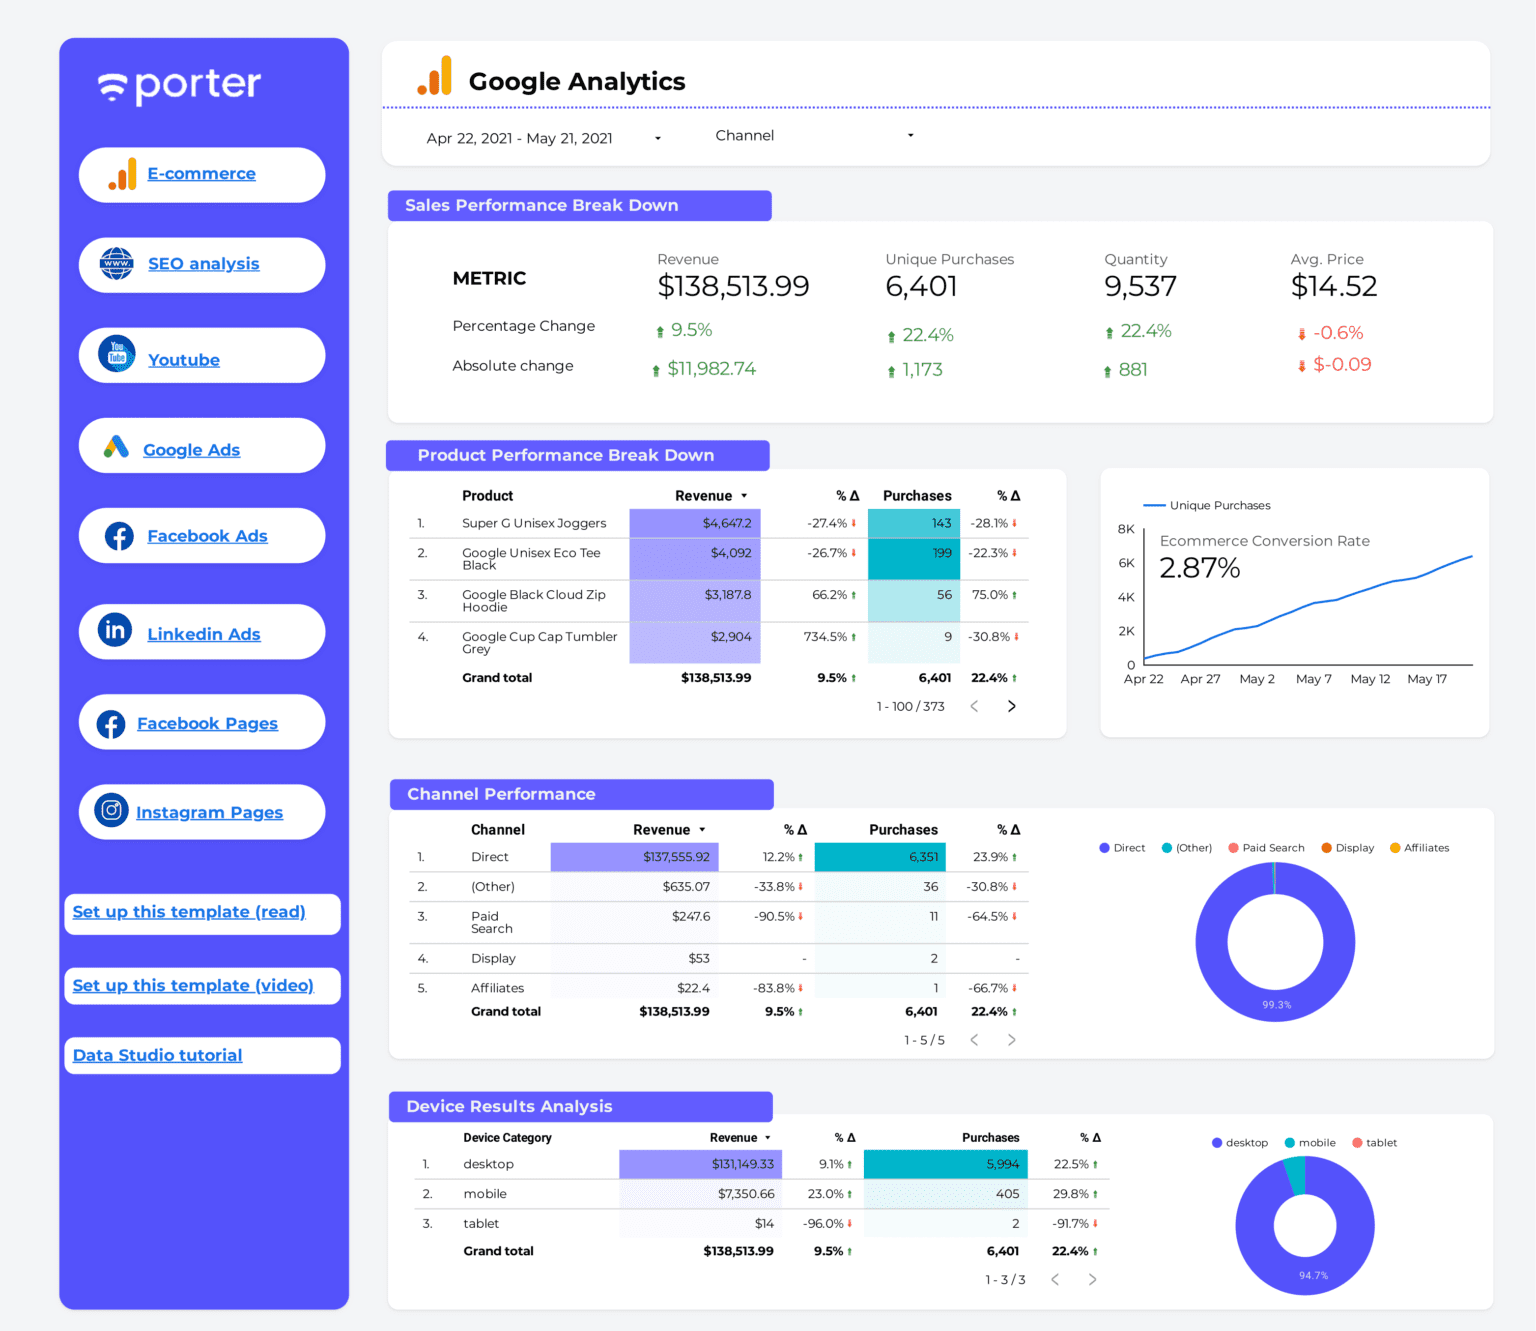Toggle the desktop legend in Device donut chart
The image size is (1536, 1331).
1240,1142
